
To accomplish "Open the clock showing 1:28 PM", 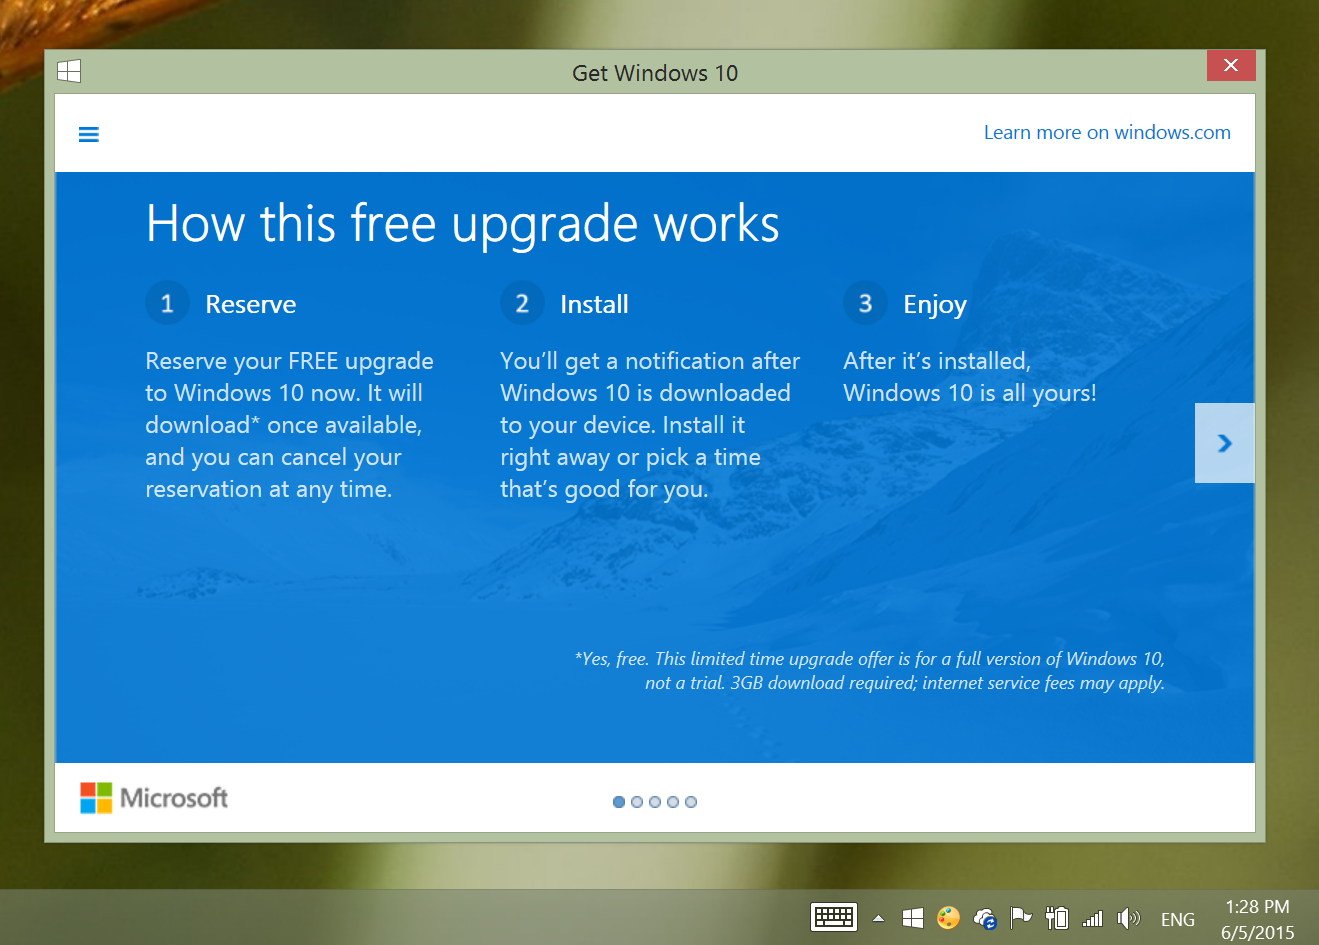I will [x=1258, y=919].
